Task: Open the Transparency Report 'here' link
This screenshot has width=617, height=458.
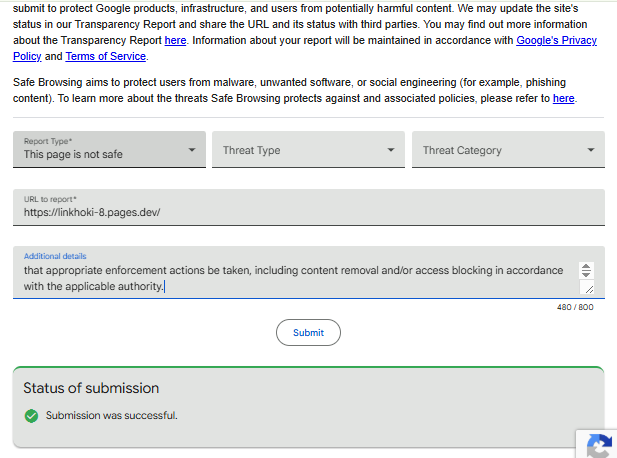Action: (175, 40)
